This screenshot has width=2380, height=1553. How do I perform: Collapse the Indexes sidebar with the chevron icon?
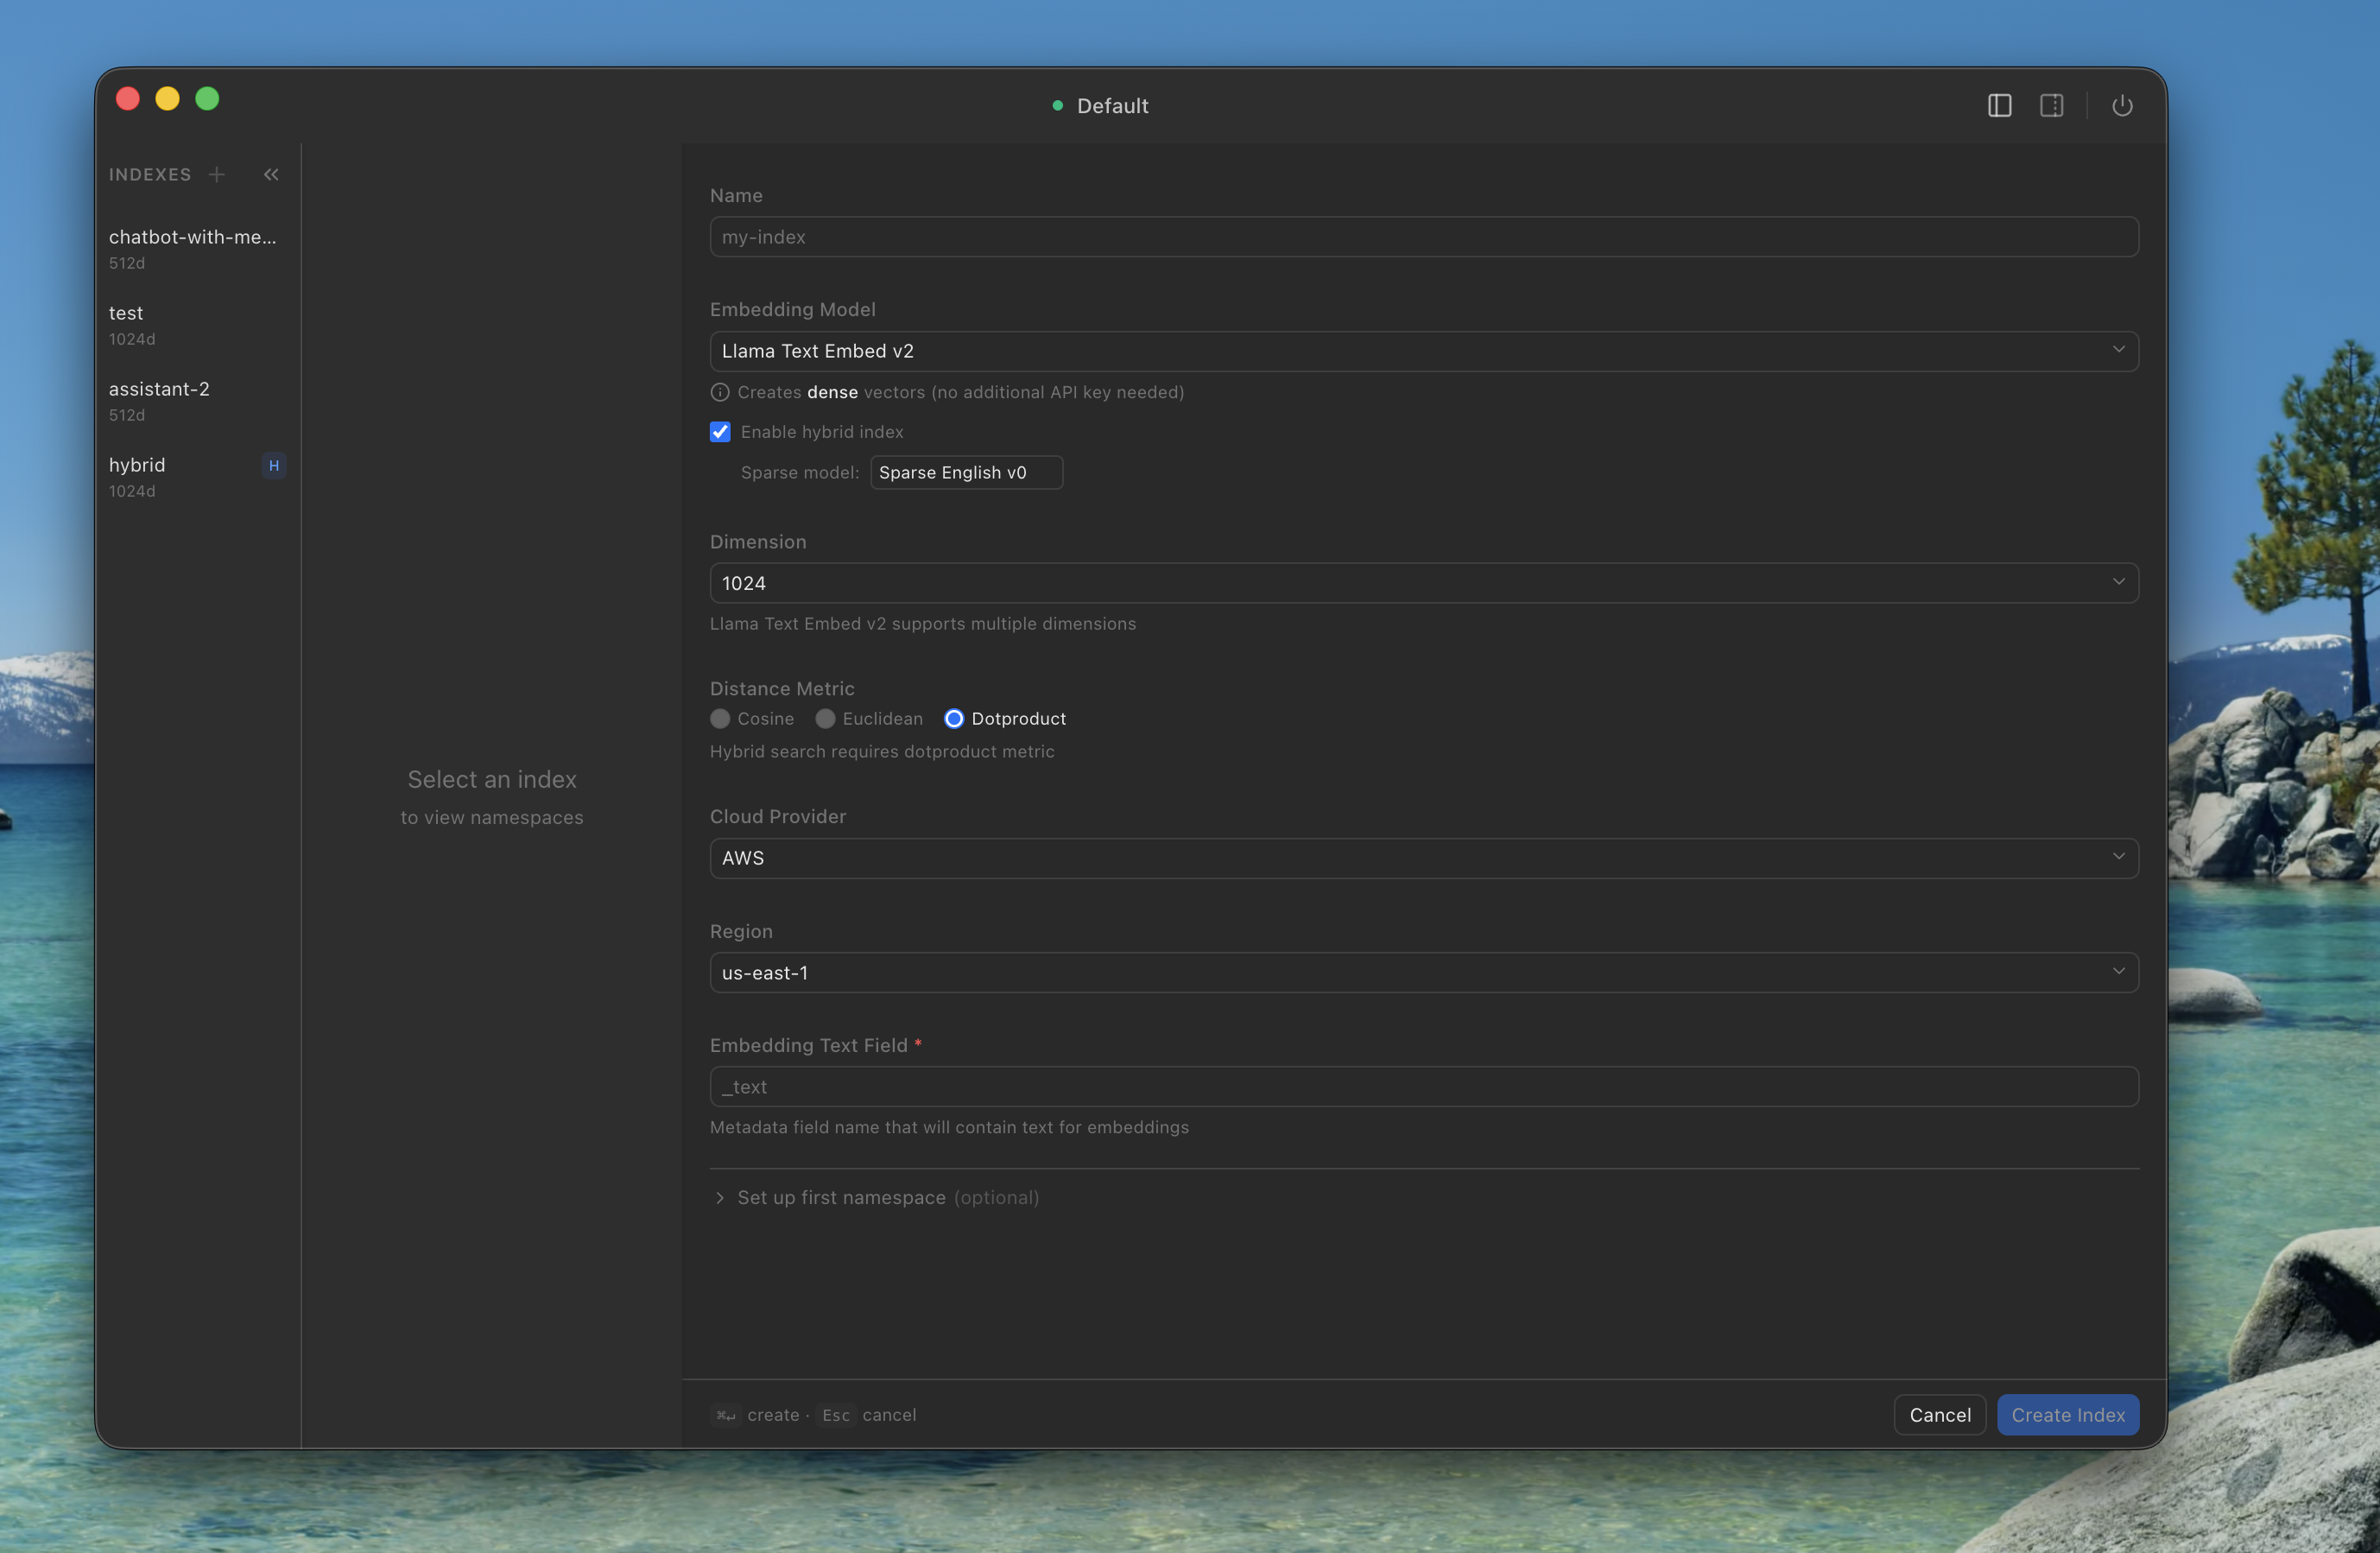tap(270, 174)
